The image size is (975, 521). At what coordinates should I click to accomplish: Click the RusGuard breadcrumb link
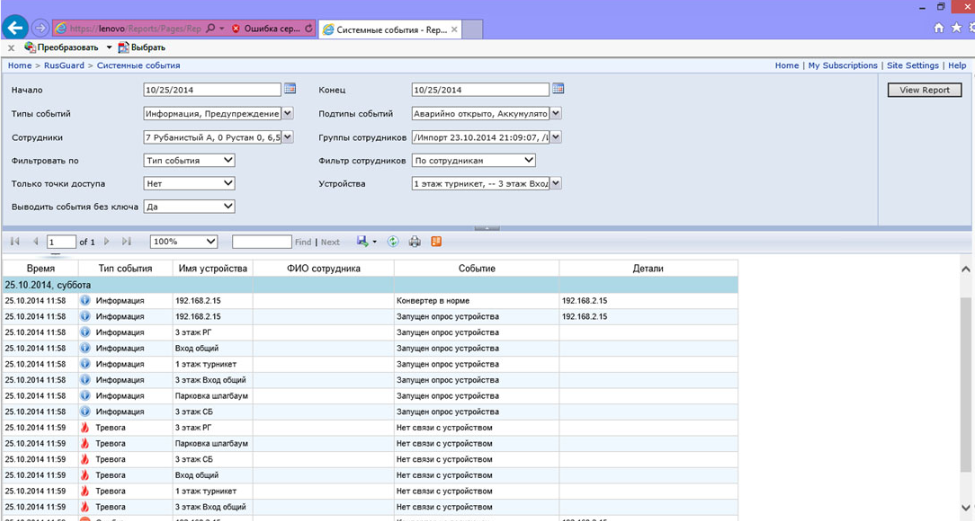click(x=64, y=66)
